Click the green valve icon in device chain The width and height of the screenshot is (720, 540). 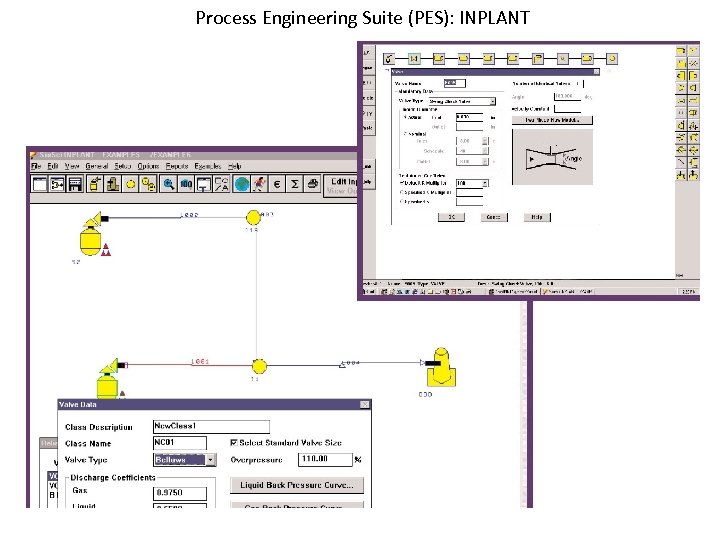(414, 58)
